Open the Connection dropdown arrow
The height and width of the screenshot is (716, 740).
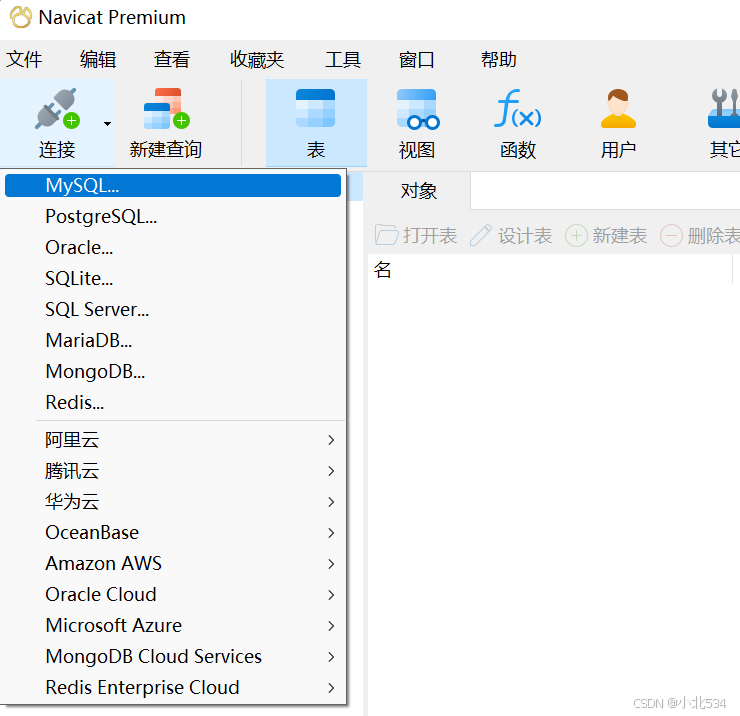point(108,124)
